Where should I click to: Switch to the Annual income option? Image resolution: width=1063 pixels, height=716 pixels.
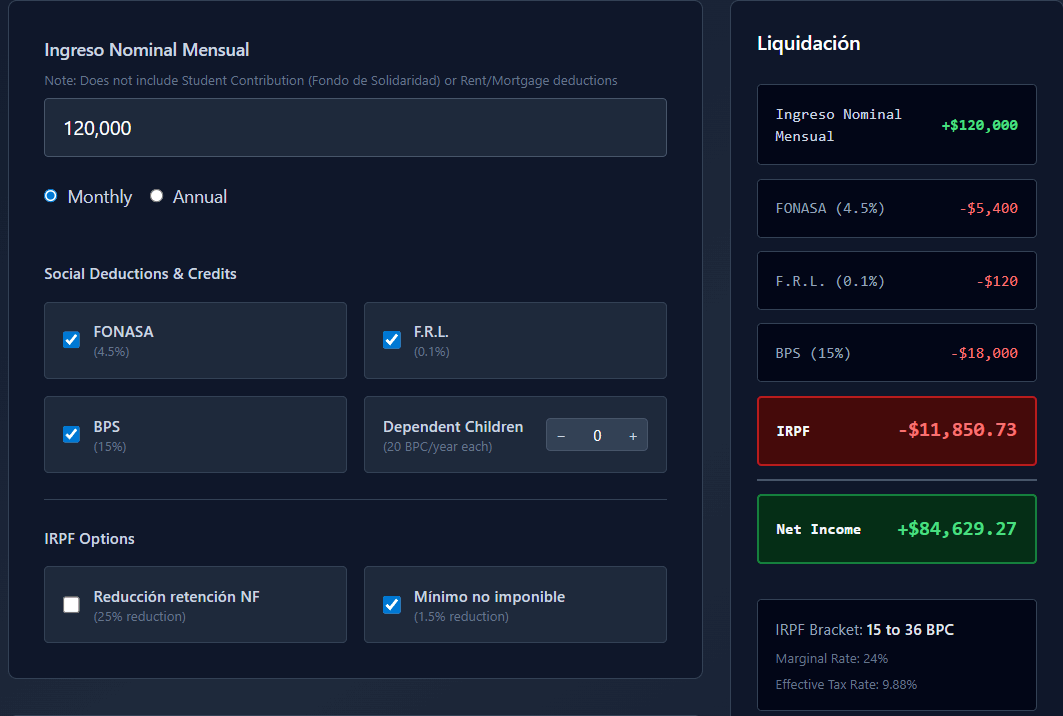pos(157,196)
